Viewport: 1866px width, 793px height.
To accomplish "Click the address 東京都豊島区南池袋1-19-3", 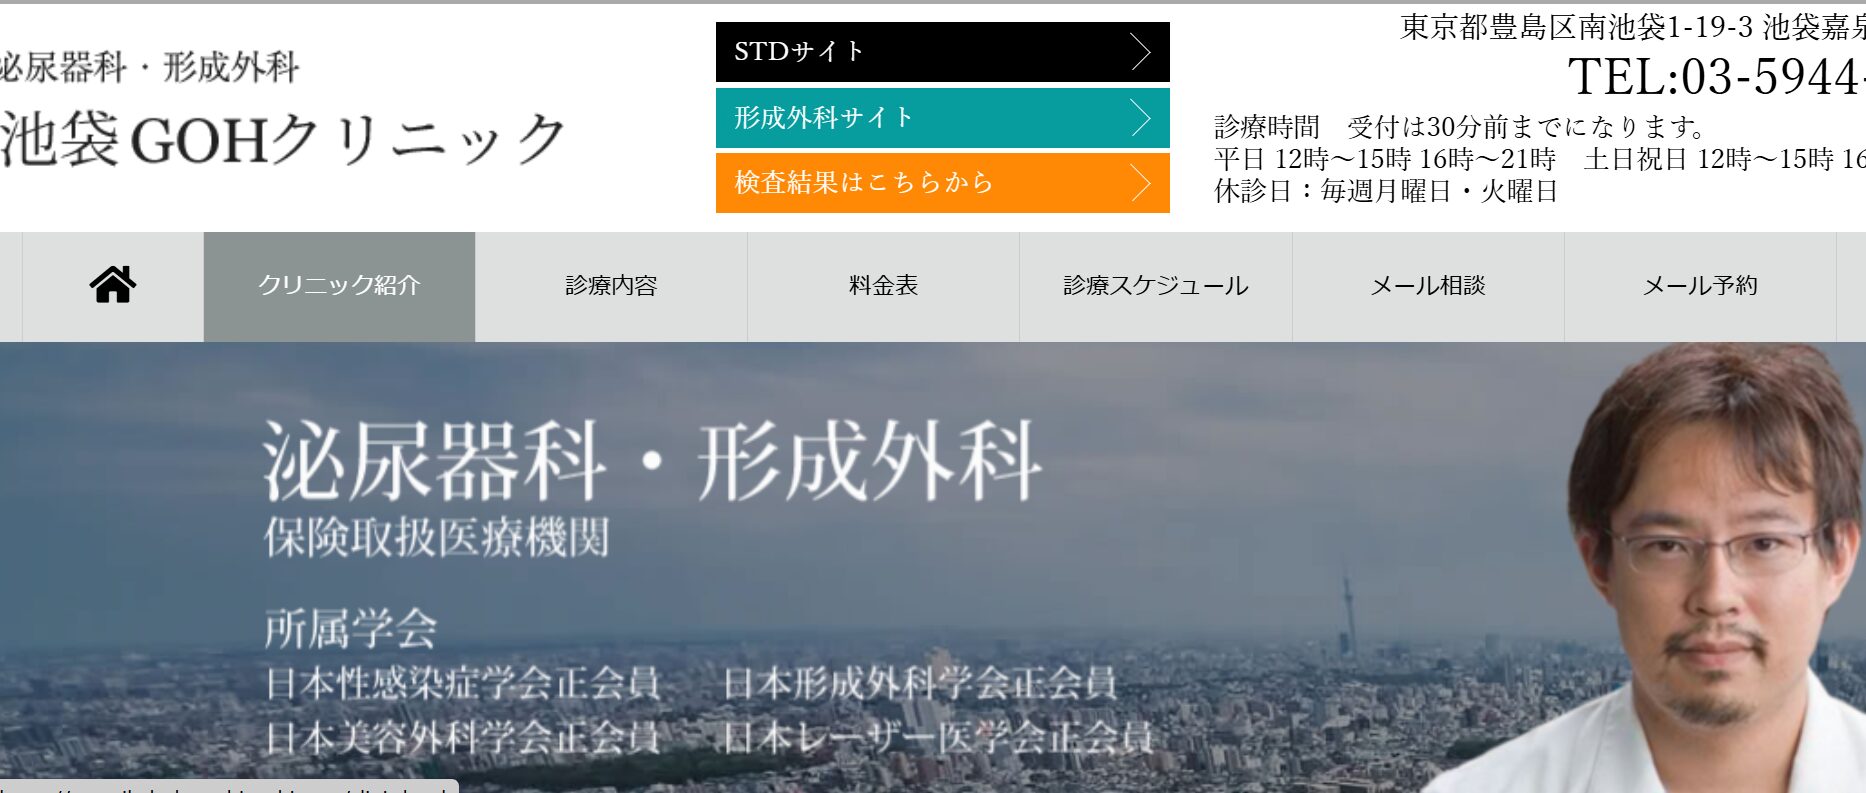I will (1576, 27).
